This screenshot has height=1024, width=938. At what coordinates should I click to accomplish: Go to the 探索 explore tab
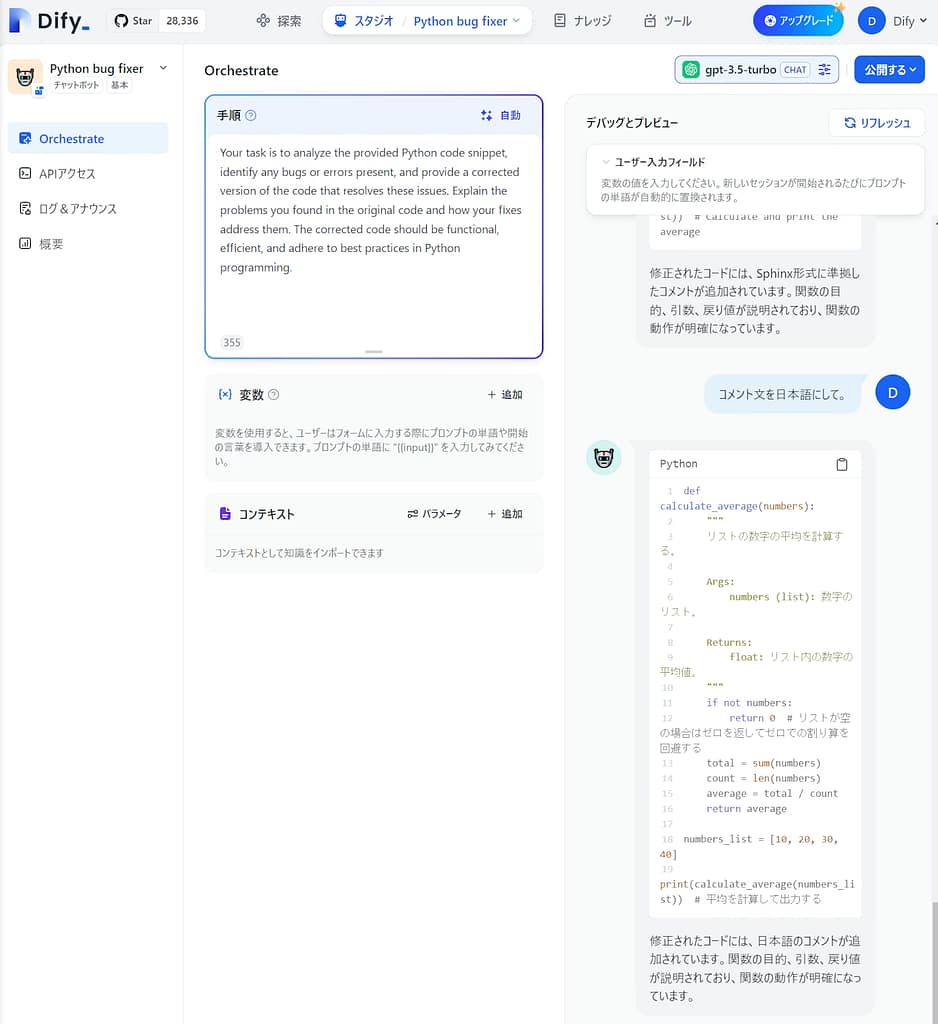tap(279, 21)
